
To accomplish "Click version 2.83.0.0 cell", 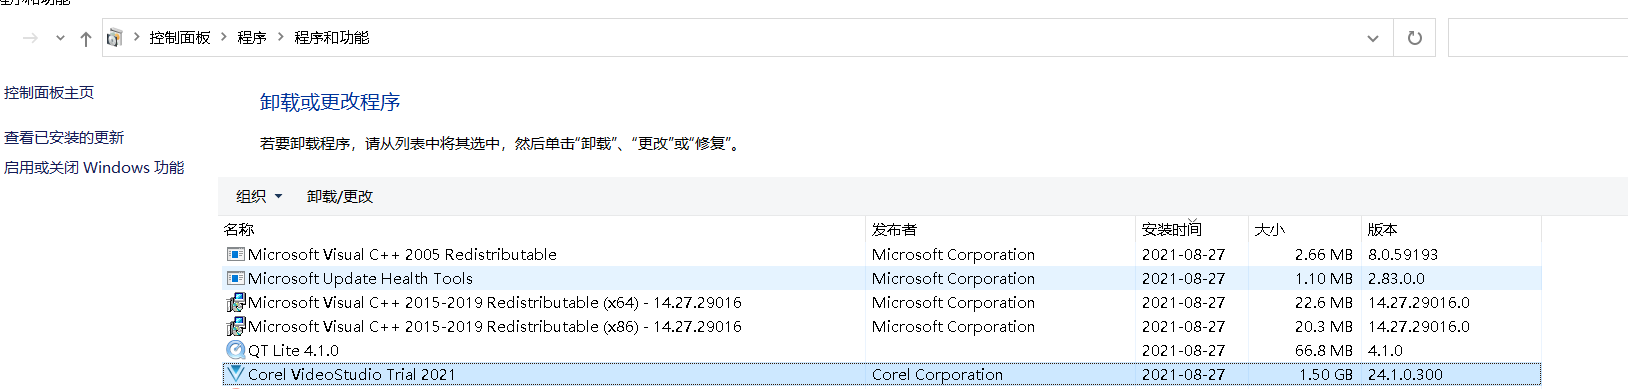I will point(1396,279).
